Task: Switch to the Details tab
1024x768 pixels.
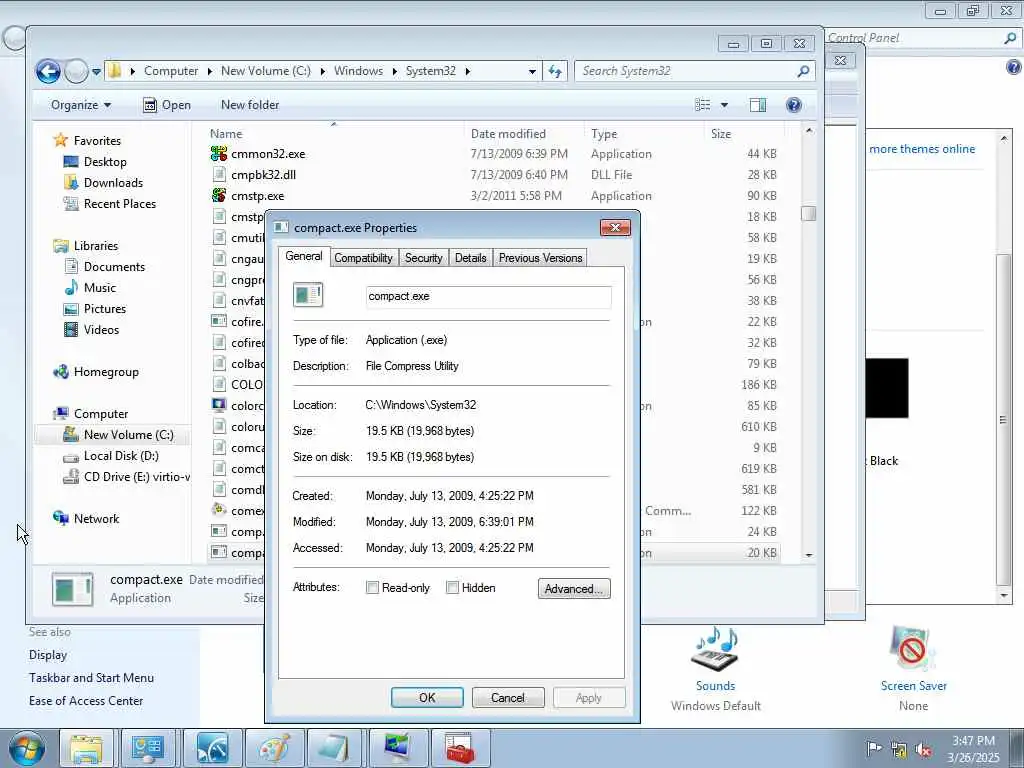Action: point(470,258)
